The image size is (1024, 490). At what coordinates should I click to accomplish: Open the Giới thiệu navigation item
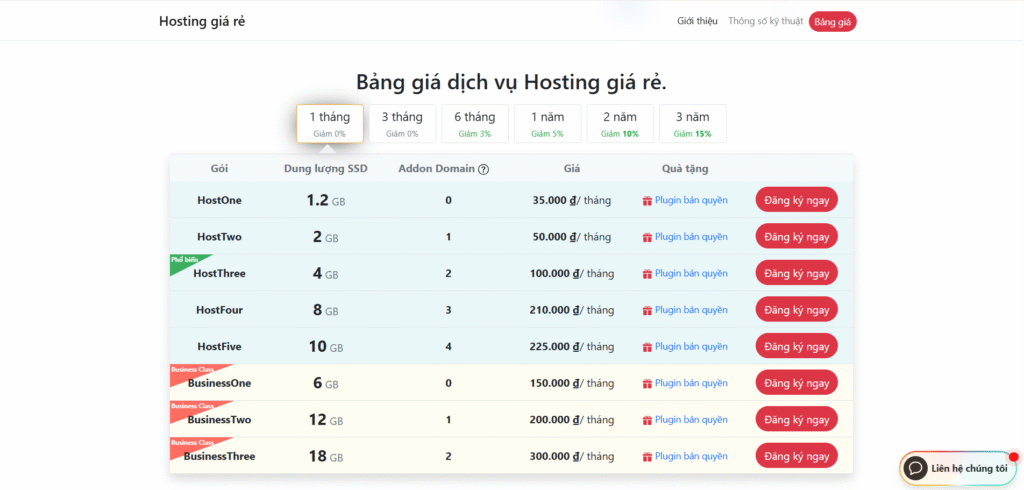(x=697, y=21)
